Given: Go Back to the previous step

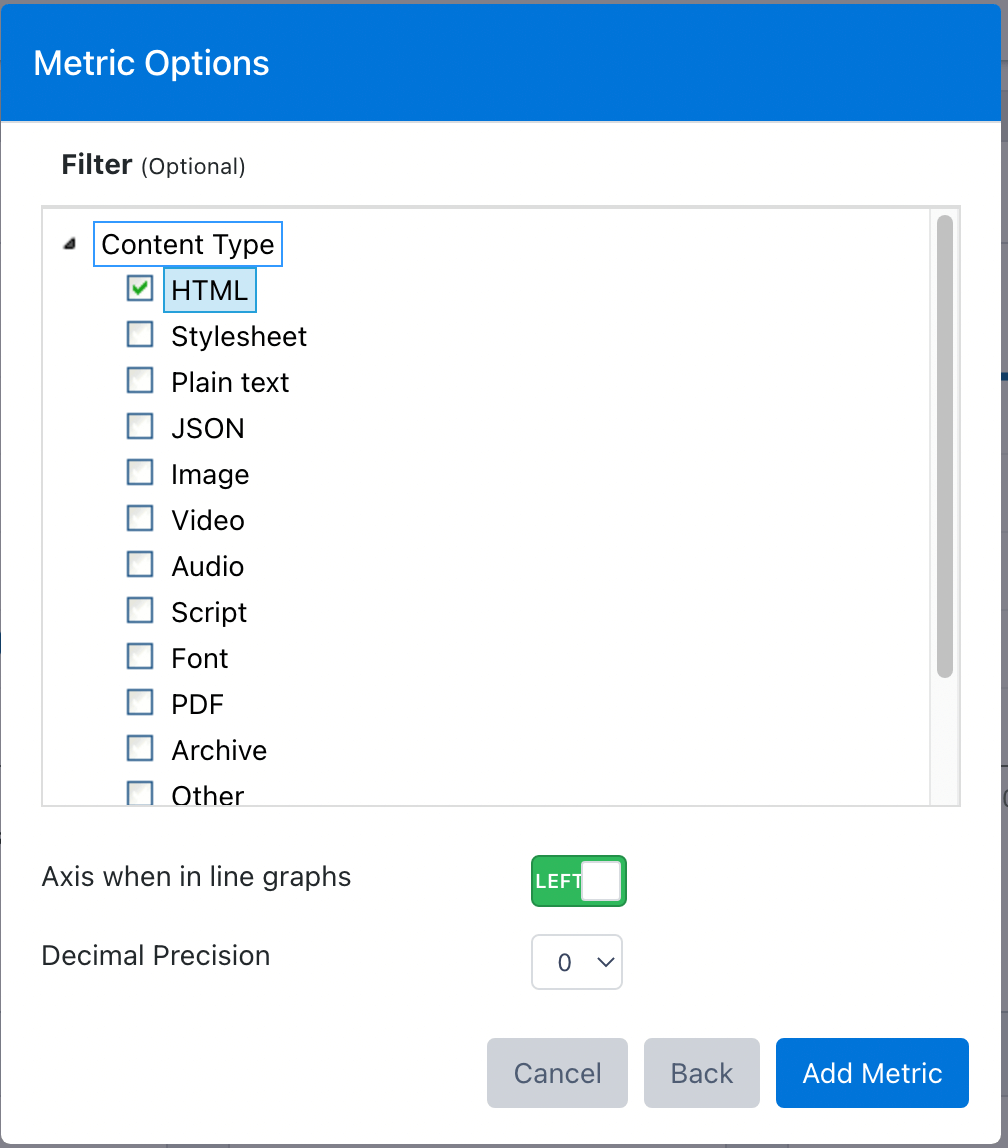Looking at the screenshot, I should pos(701,1073).
